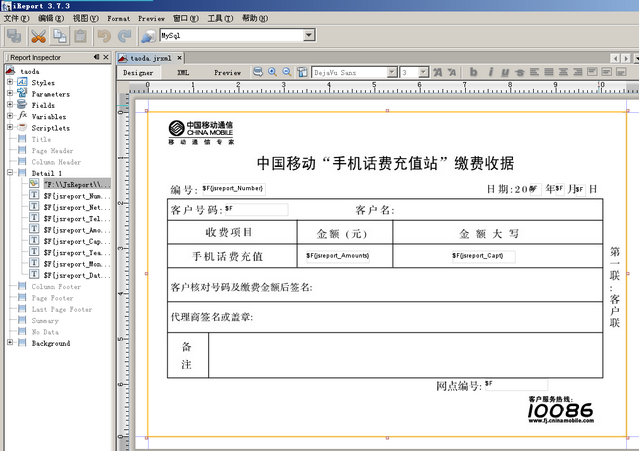Viewport: 639px width, 451px height.
Task: Select the taoda.jrxml document tab
Action: click(x=150, y=58)
